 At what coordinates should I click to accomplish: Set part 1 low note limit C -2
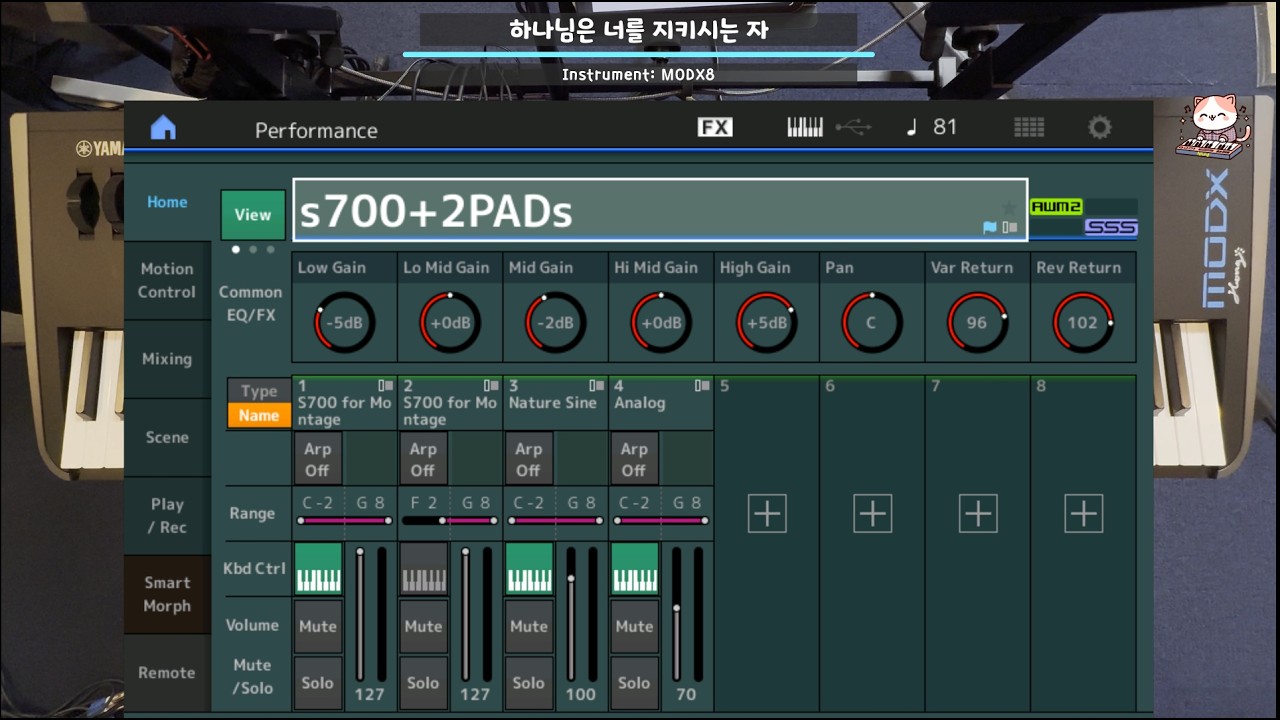[318, 503]
